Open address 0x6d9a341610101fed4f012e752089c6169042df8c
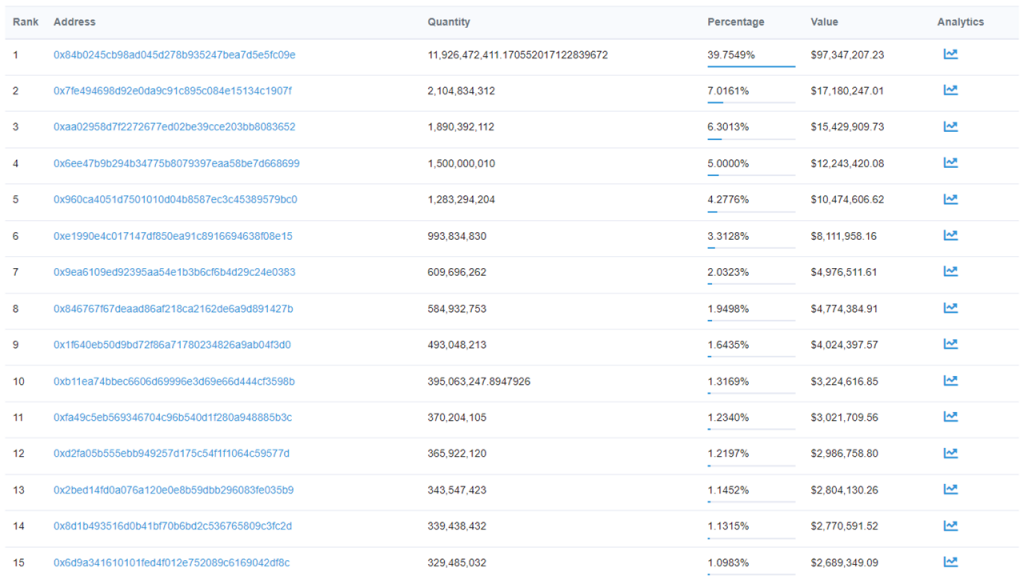The height and width of the screenshot is (576, 1024). coord(172,562)
